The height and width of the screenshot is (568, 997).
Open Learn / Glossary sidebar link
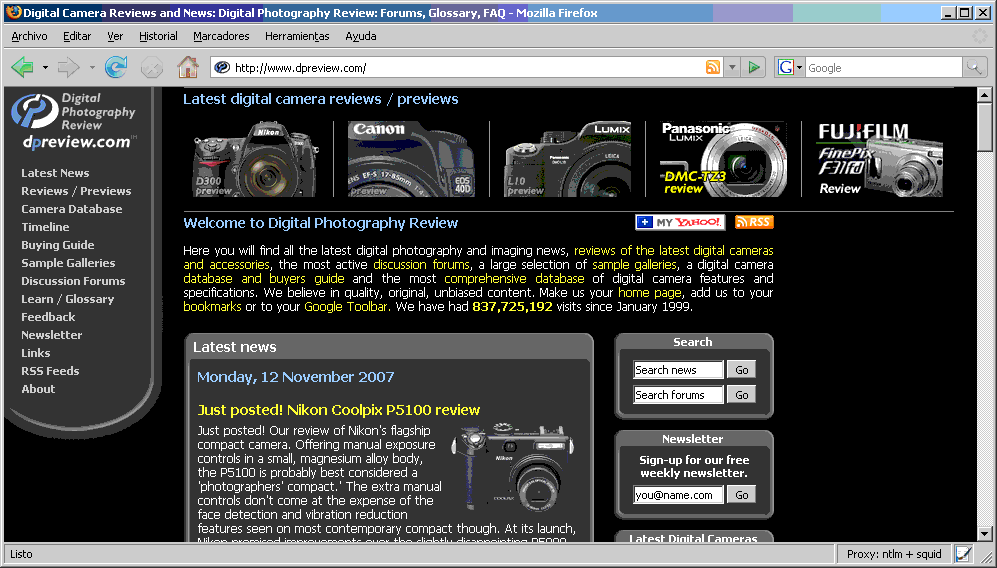pyautogui.click(x=67, y=299)
